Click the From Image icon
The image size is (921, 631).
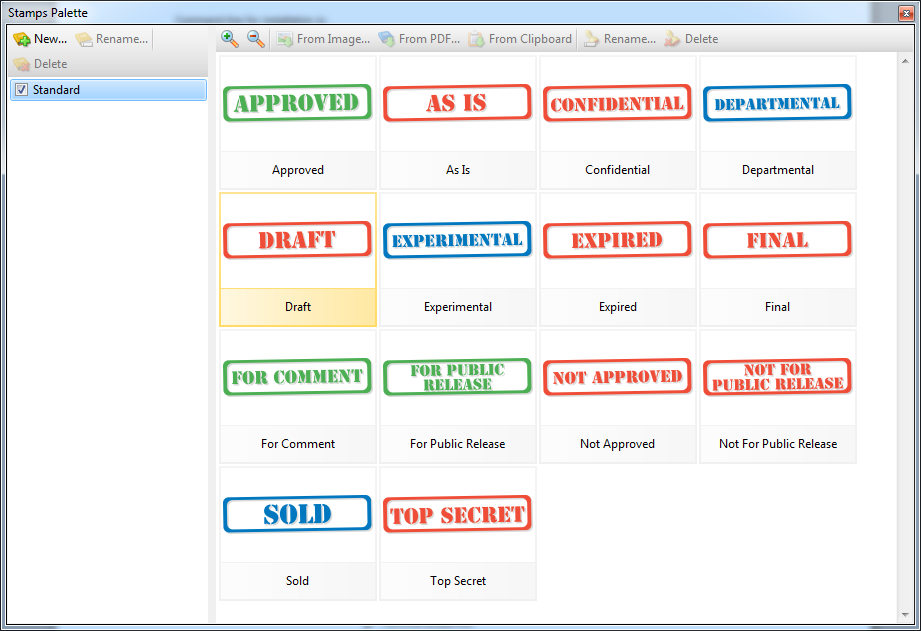click(x=285, y=39)
